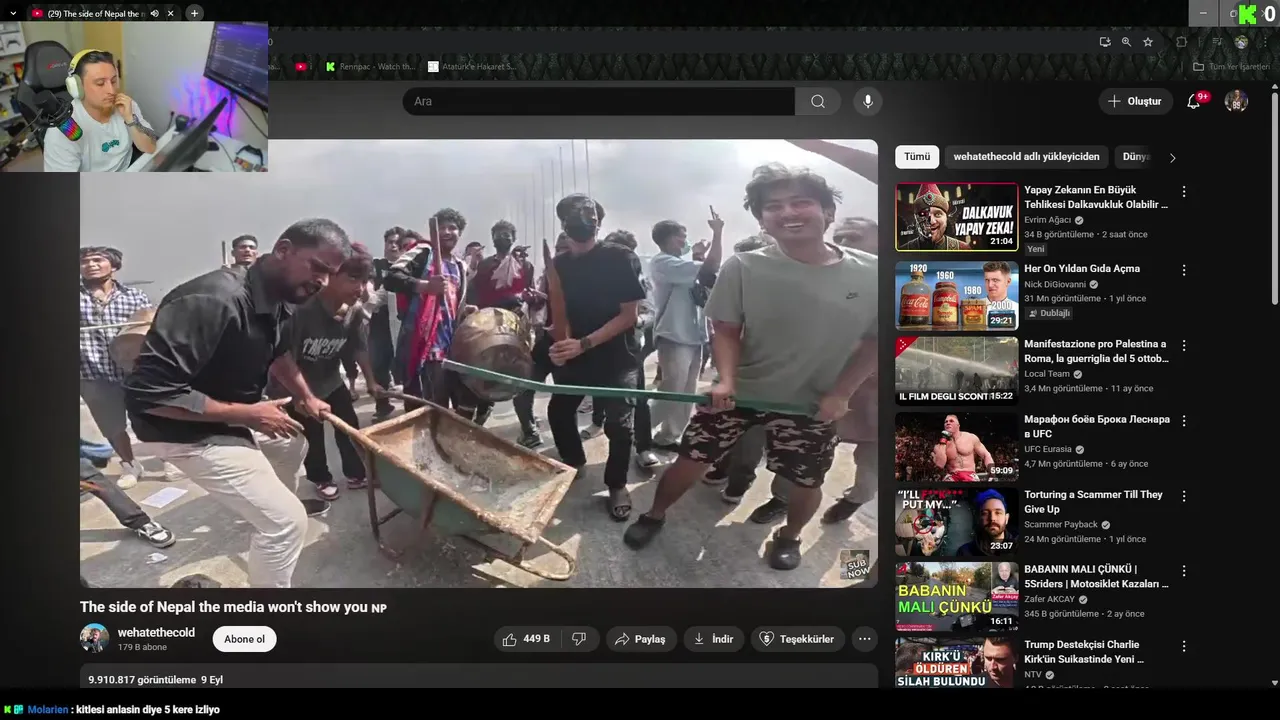Viewport: 1280px width, 720px height.
Task: Mute the tab using its speaker icon
Action: (154, 13)
